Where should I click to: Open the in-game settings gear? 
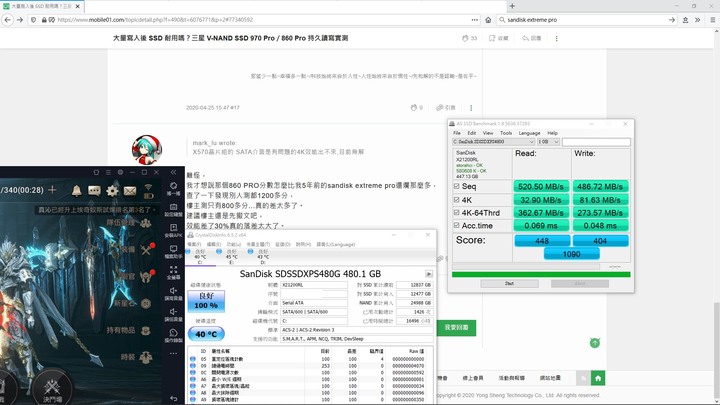click(x=112, y=191)
